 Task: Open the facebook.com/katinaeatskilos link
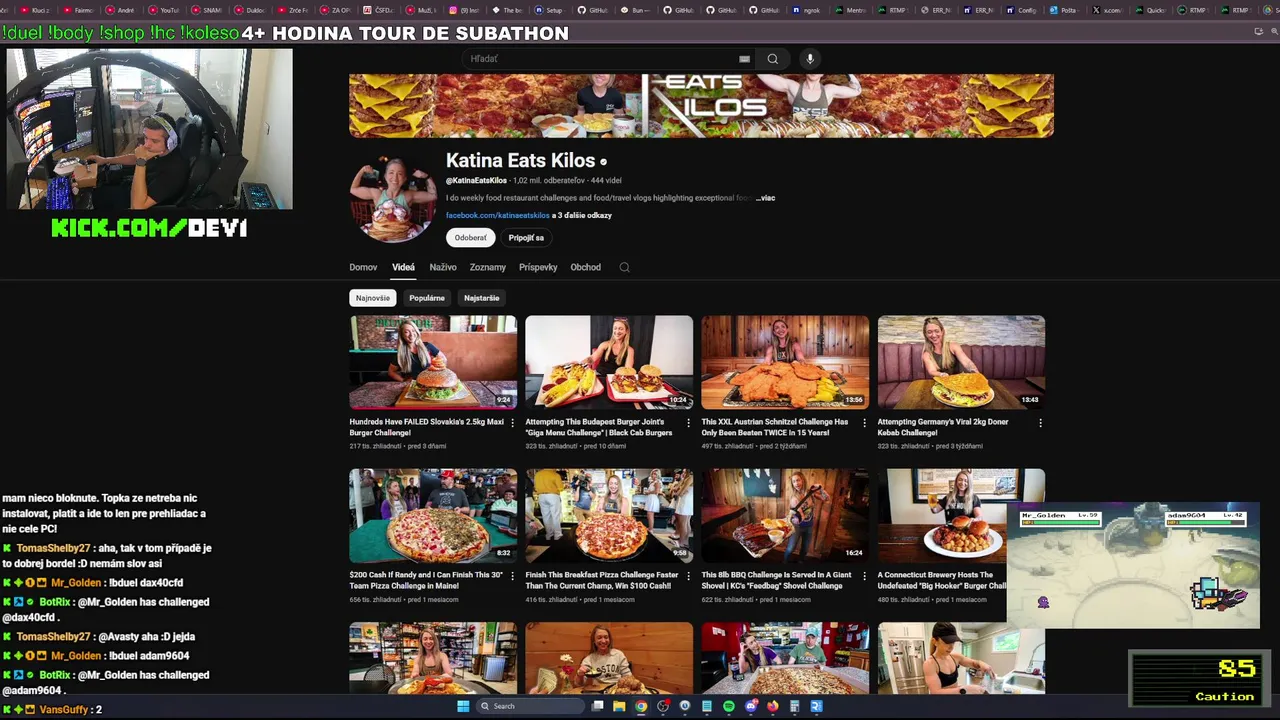pos(498,215)
